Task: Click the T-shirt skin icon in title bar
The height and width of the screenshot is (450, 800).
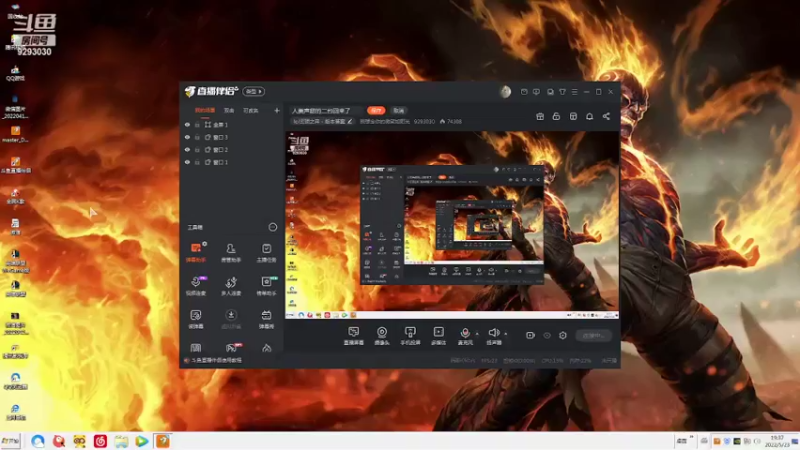Action: coord(562,92)
